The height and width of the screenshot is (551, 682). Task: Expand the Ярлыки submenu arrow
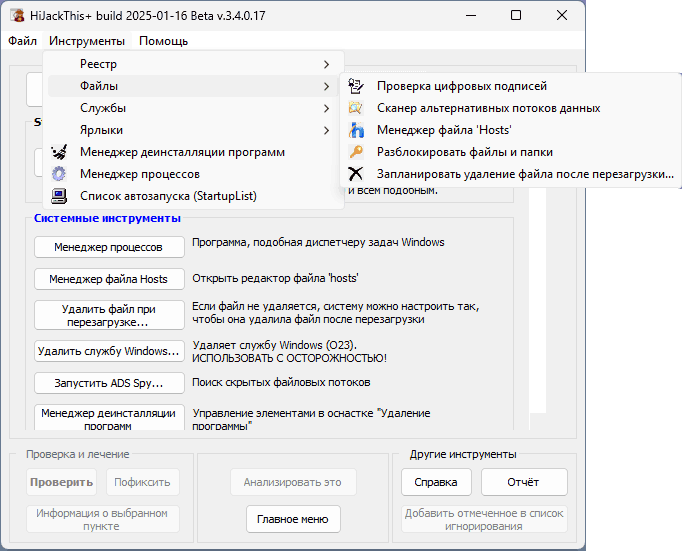pyautogui.click(x=326, y=130)
